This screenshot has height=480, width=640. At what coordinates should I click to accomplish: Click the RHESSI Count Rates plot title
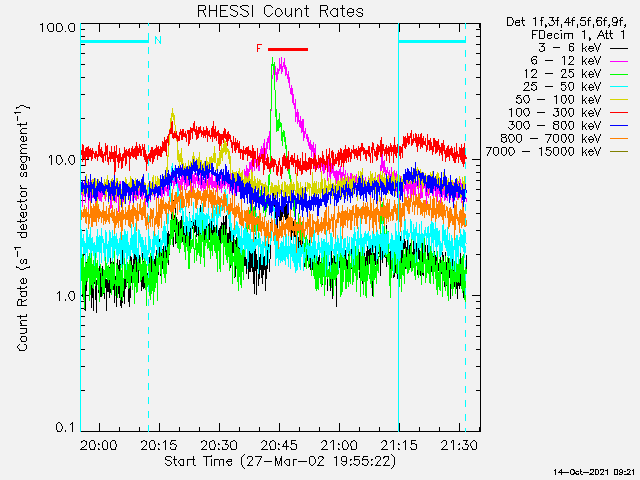click(280, 11)
